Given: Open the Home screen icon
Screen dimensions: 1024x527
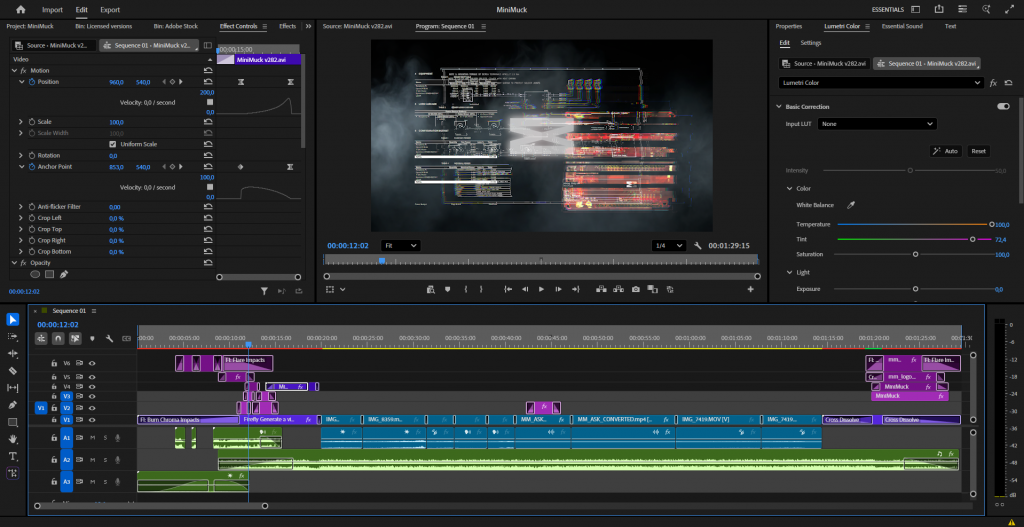Looking at the screenshot, I should (20, 9).
